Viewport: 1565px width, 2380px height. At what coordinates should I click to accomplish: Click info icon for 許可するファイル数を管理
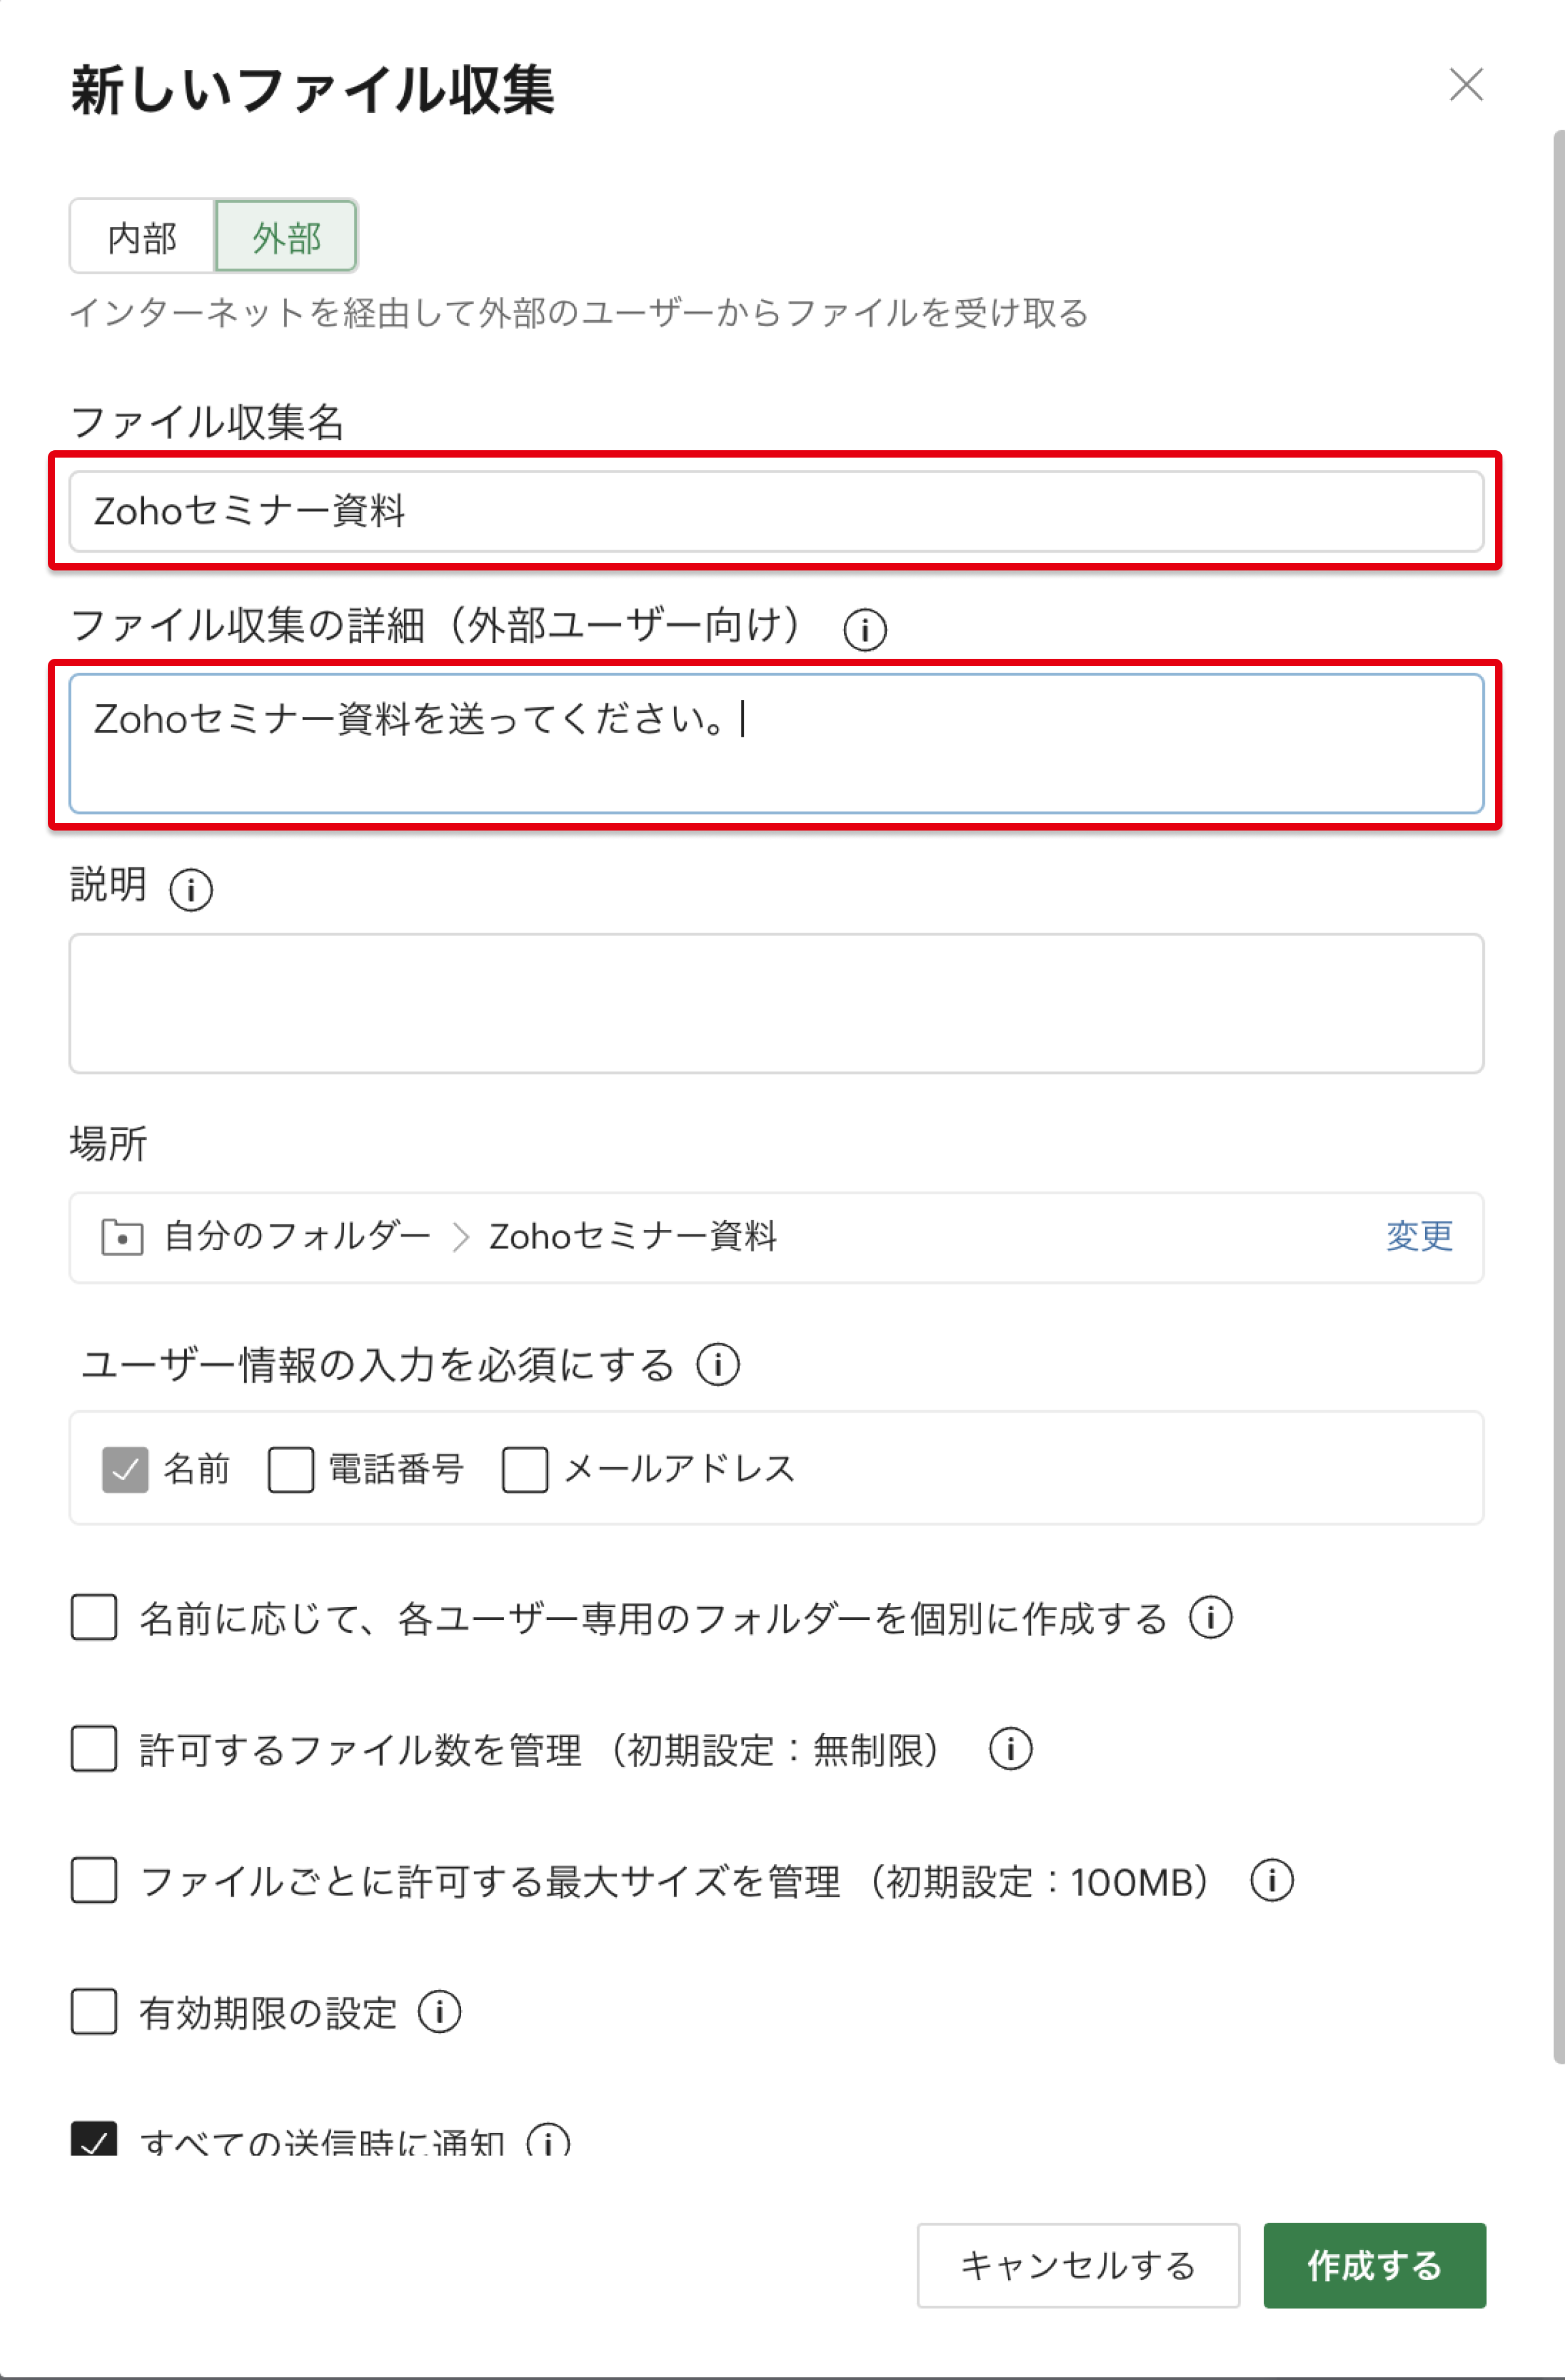click(1010, 1749)
